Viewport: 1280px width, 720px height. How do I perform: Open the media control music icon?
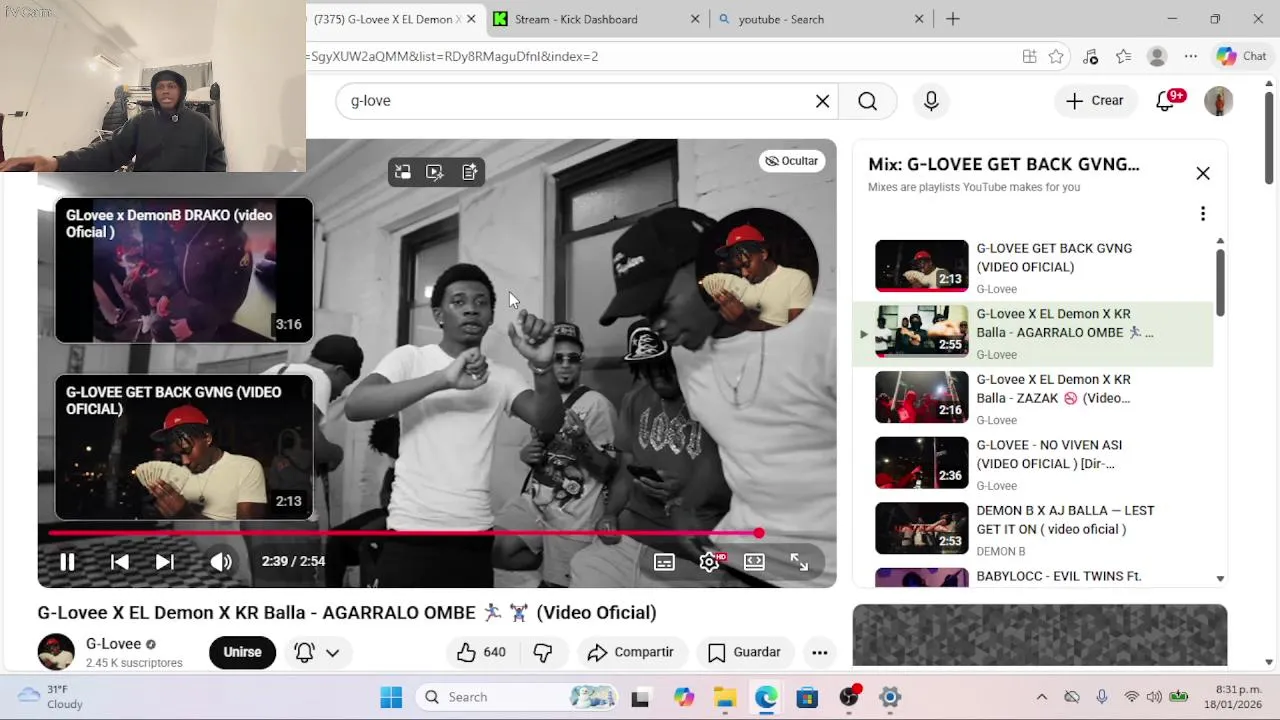click(1090, 57)
